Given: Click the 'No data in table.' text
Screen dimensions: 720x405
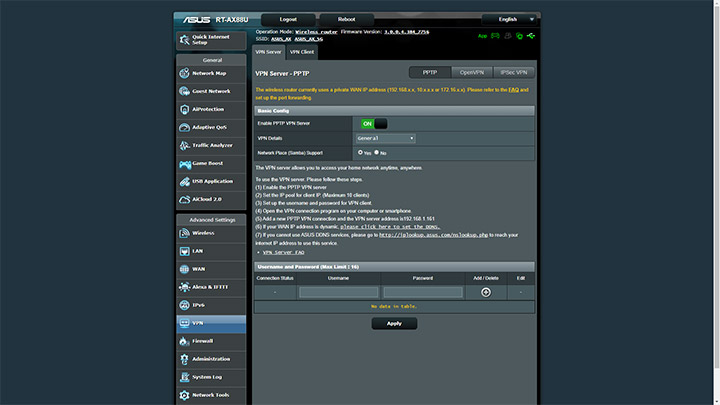Looking at the screenshot, I should coord(394,306).
